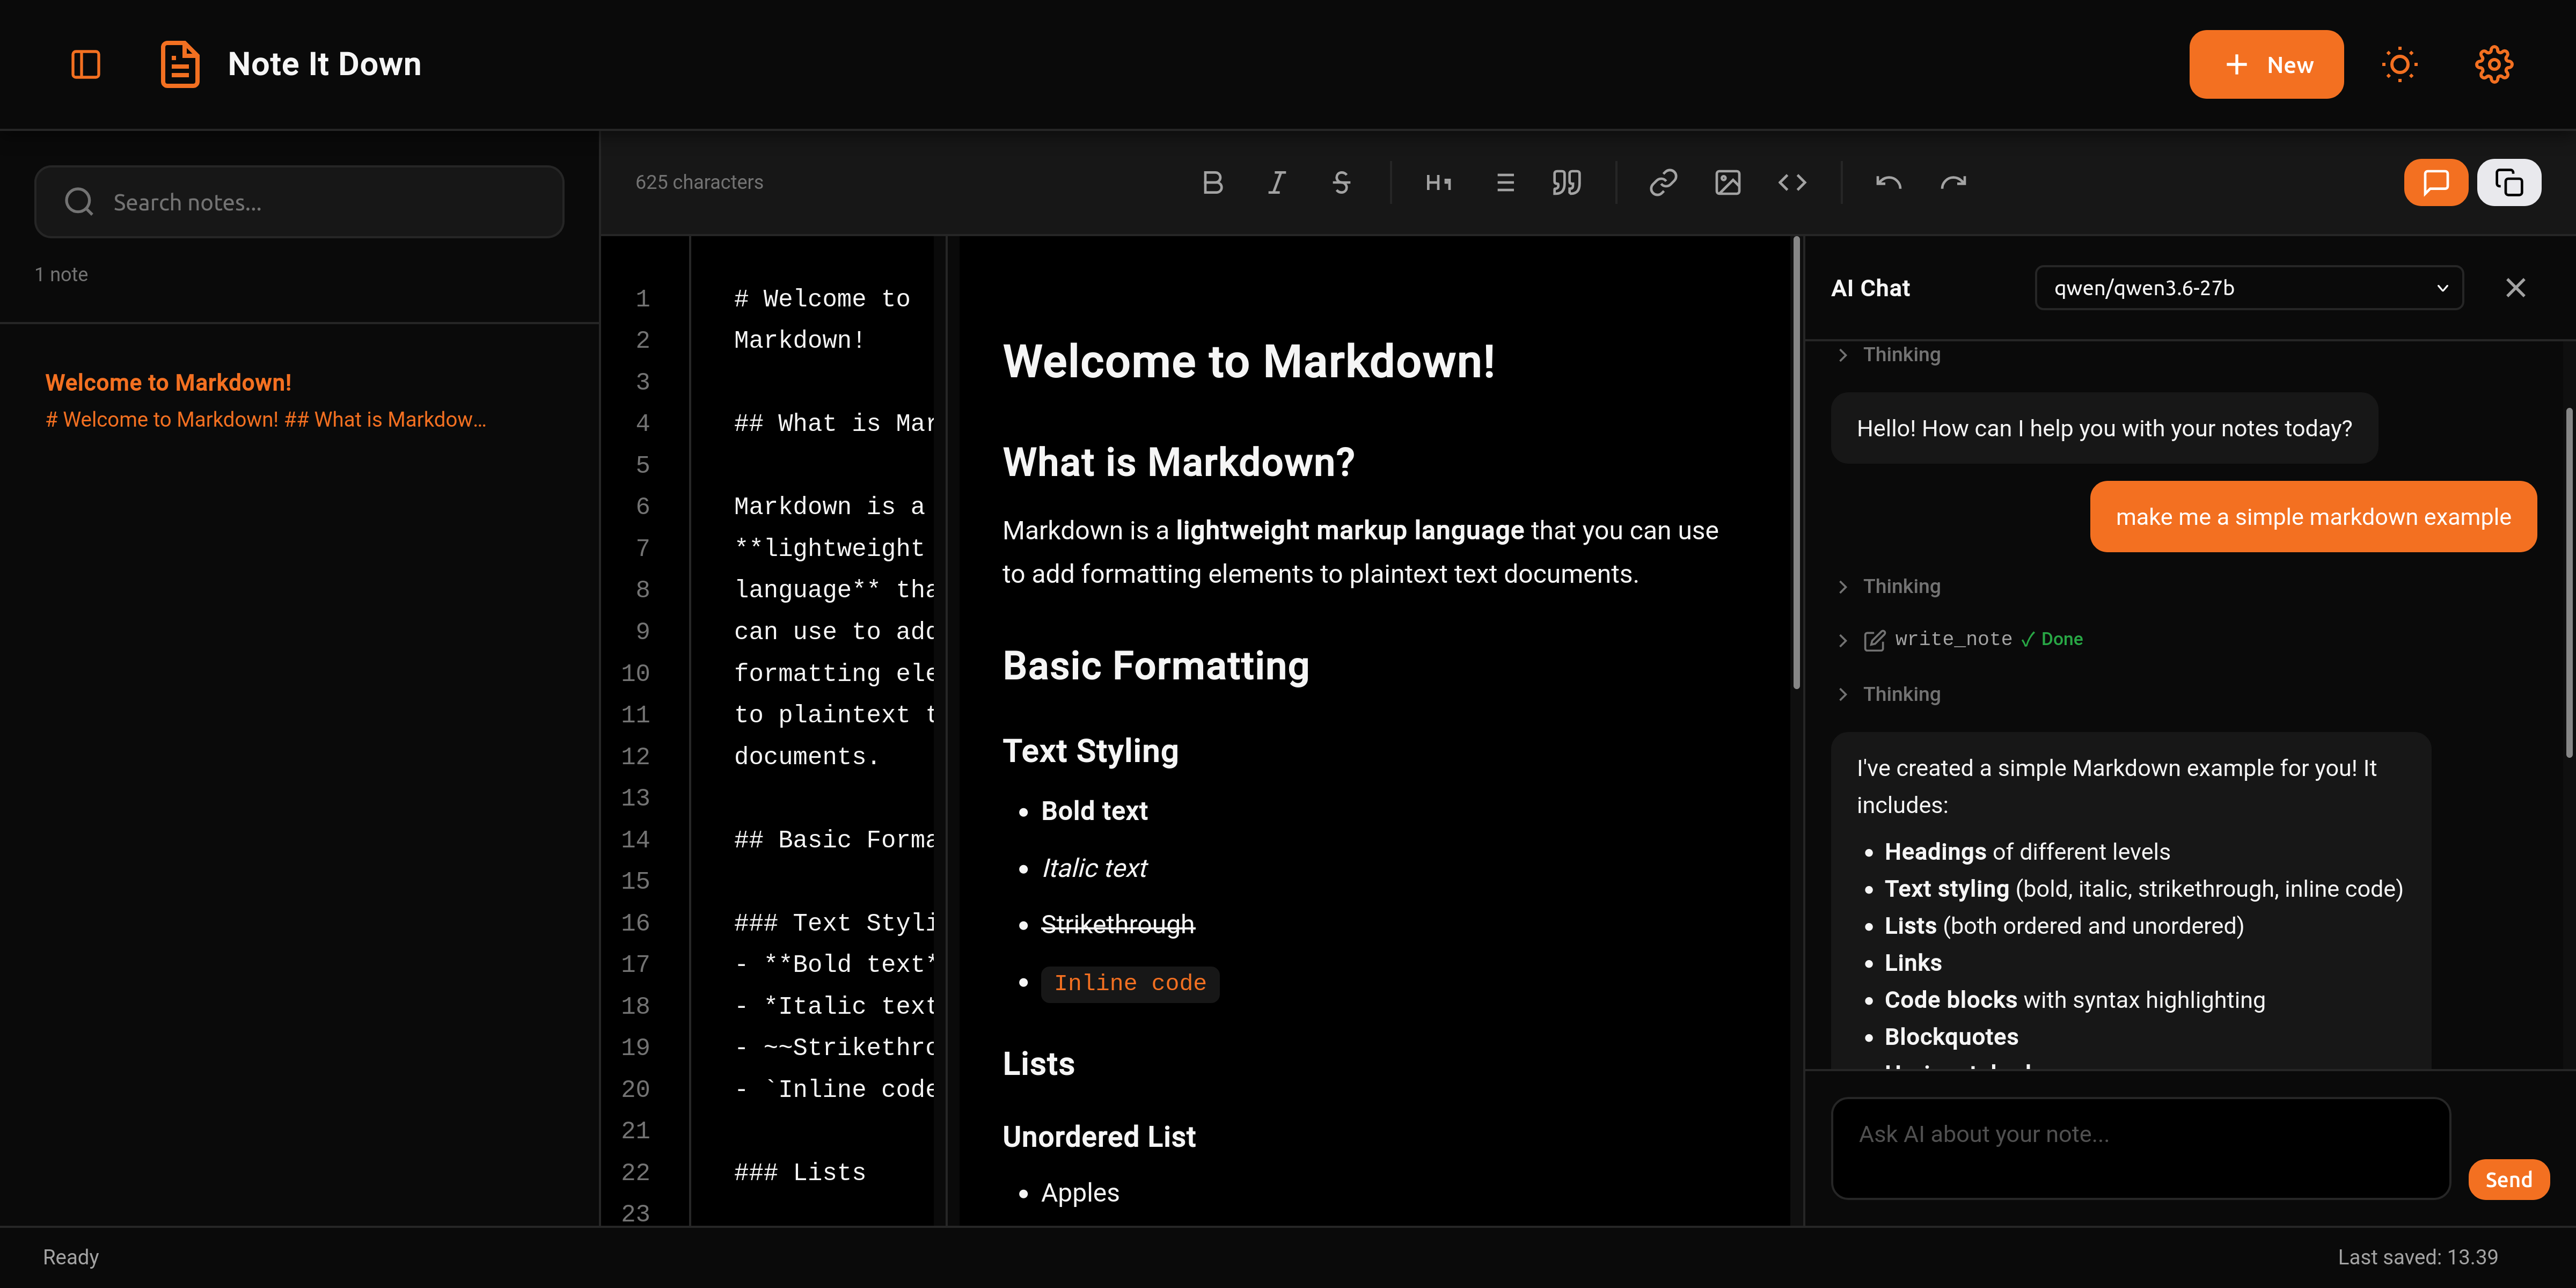The height and width of the screenshot is (1288, 2576).
Task: Apply italic formatting from toolbar
Action: click(1277, 182)
